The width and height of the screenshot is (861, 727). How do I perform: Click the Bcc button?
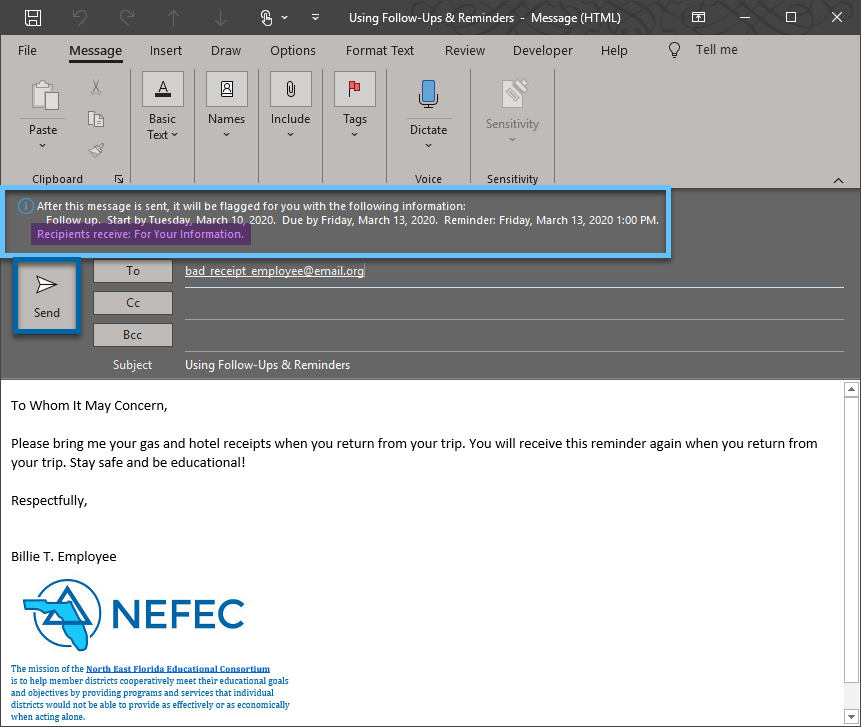(x=133, y=335)
